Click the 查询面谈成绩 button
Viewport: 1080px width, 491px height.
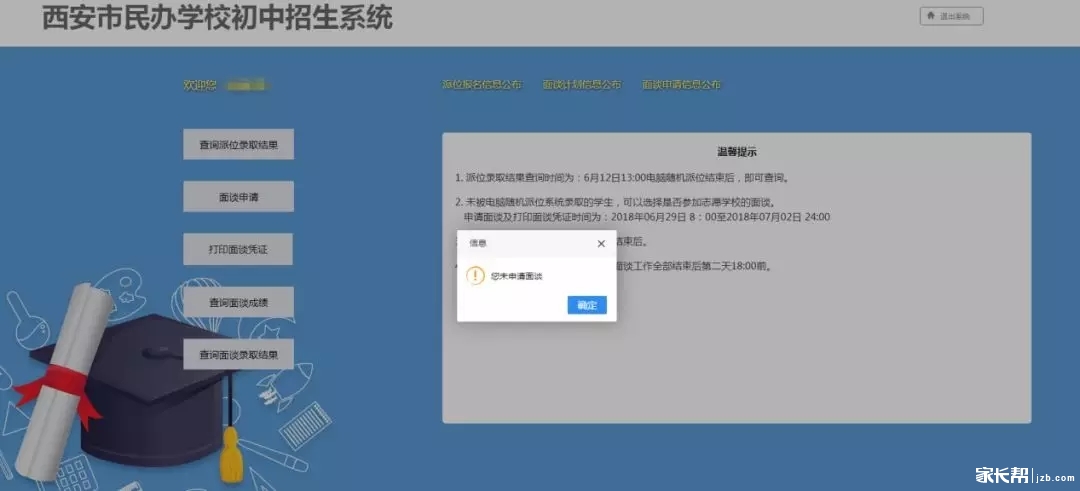click(238, 302)
